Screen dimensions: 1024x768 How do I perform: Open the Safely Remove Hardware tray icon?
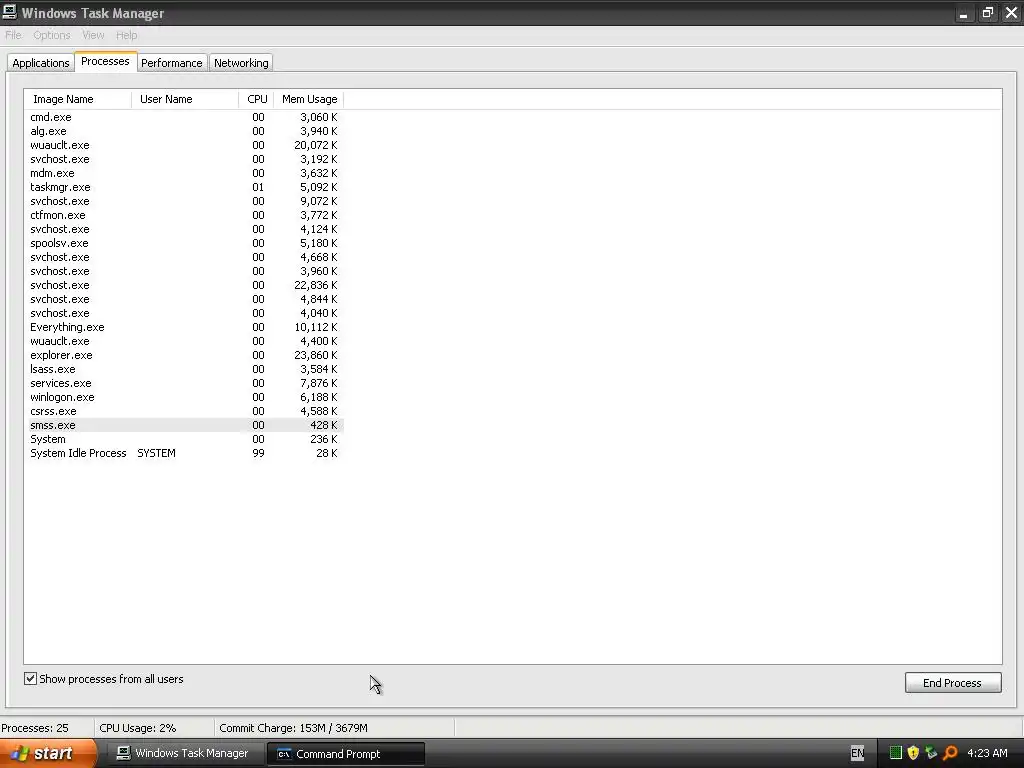[x=931, y=753]
